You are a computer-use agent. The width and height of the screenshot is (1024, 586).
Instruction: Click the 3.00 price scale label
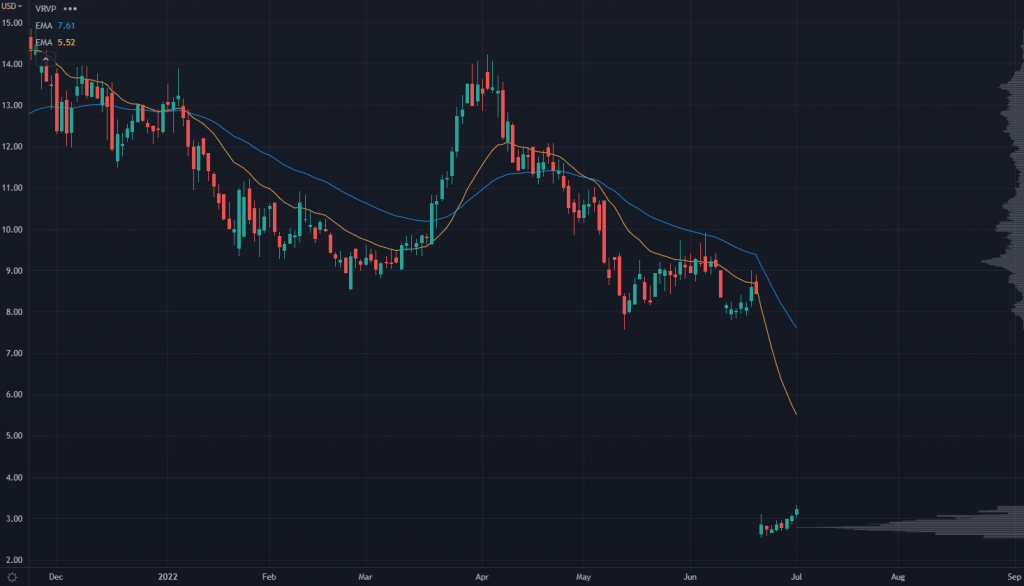14,519
